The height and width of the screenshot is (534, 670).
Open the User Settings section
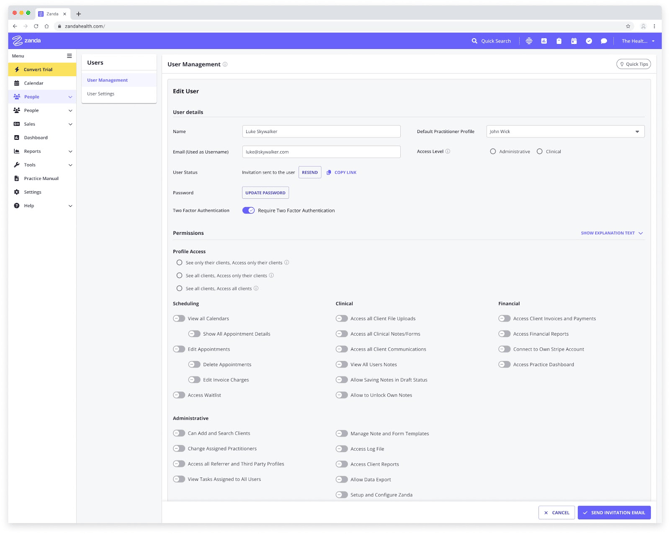(101, 94)
